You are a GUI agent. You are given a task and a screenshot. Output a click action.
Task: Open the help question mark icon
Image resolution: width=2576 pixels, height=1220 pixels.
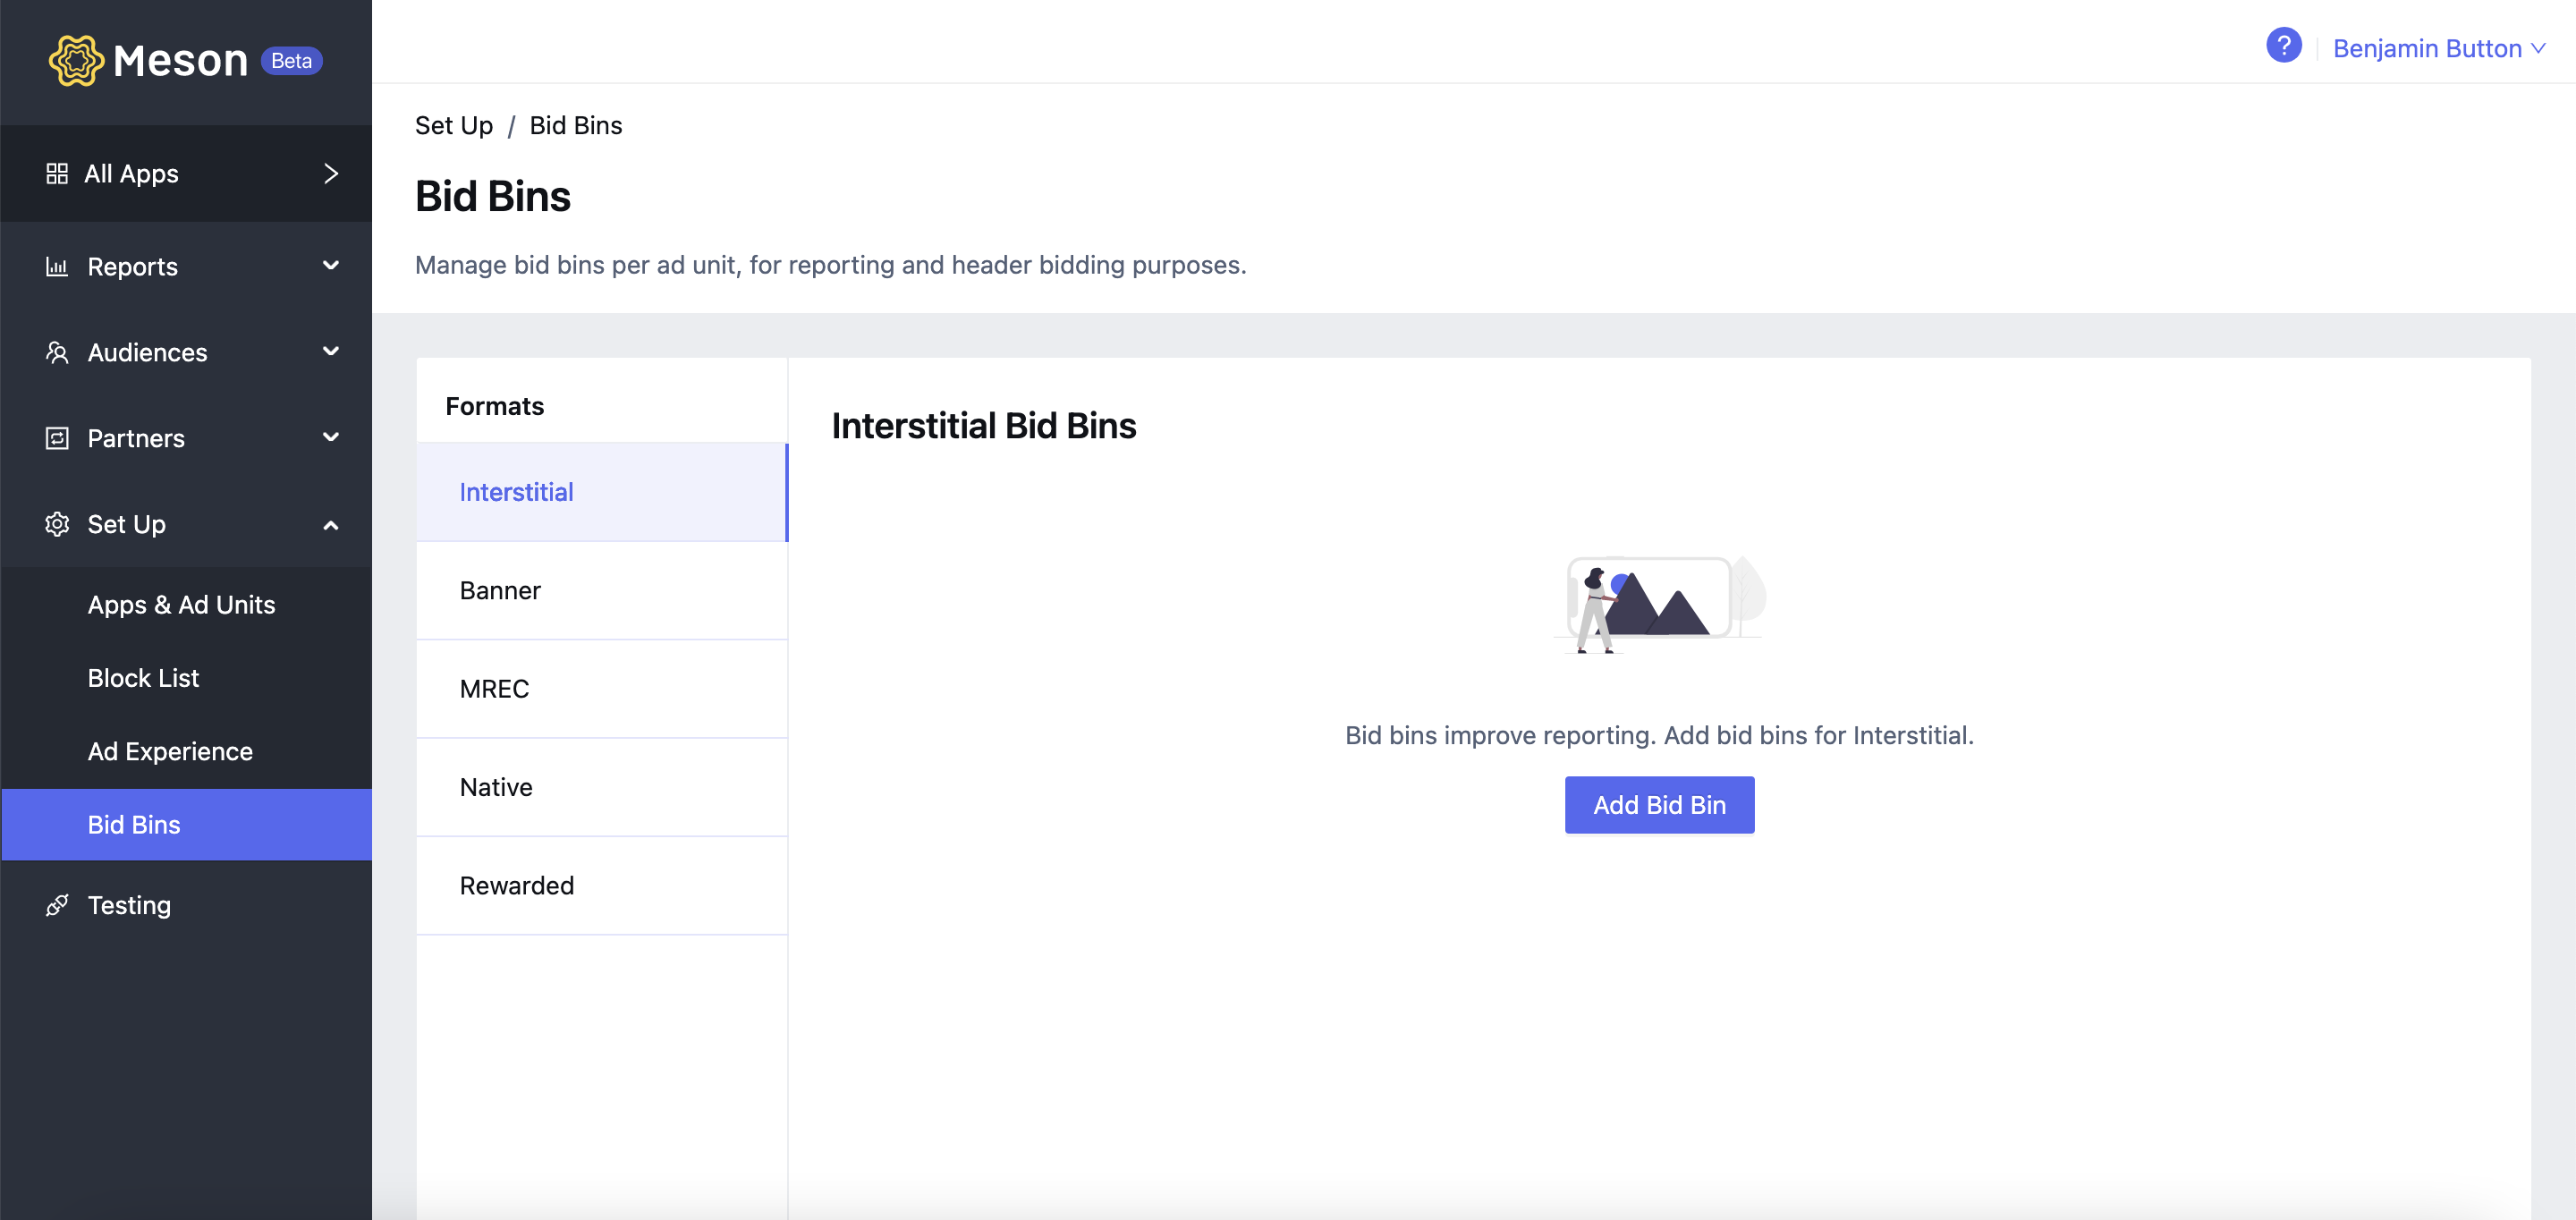(x=2283, y=46)
